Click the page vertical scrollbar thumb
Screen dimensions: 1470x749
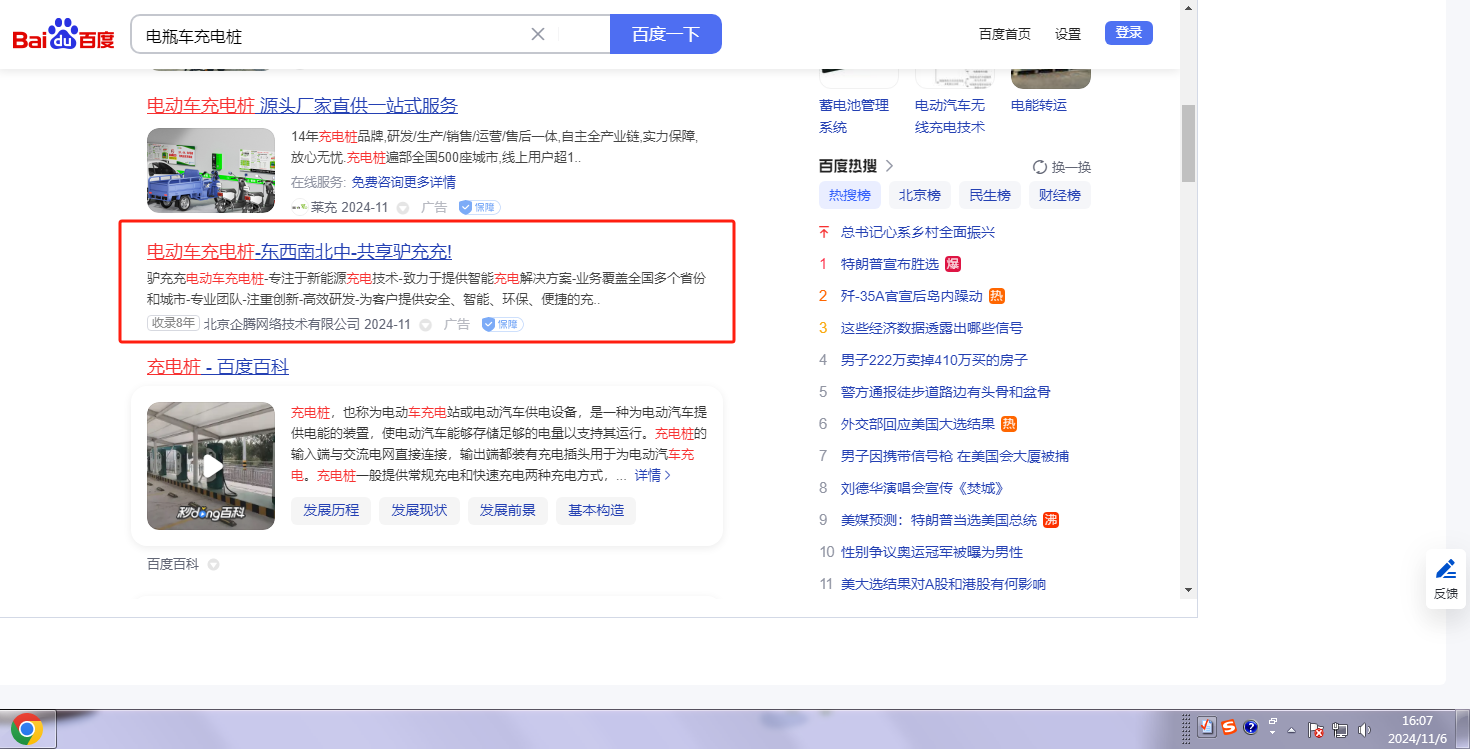[1188, 142]
